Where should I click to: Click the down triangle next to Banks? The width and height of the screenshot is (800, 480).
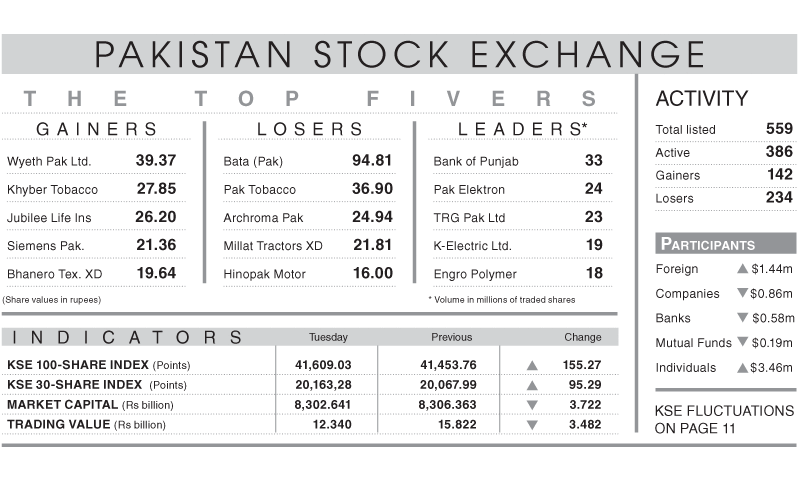742,317
